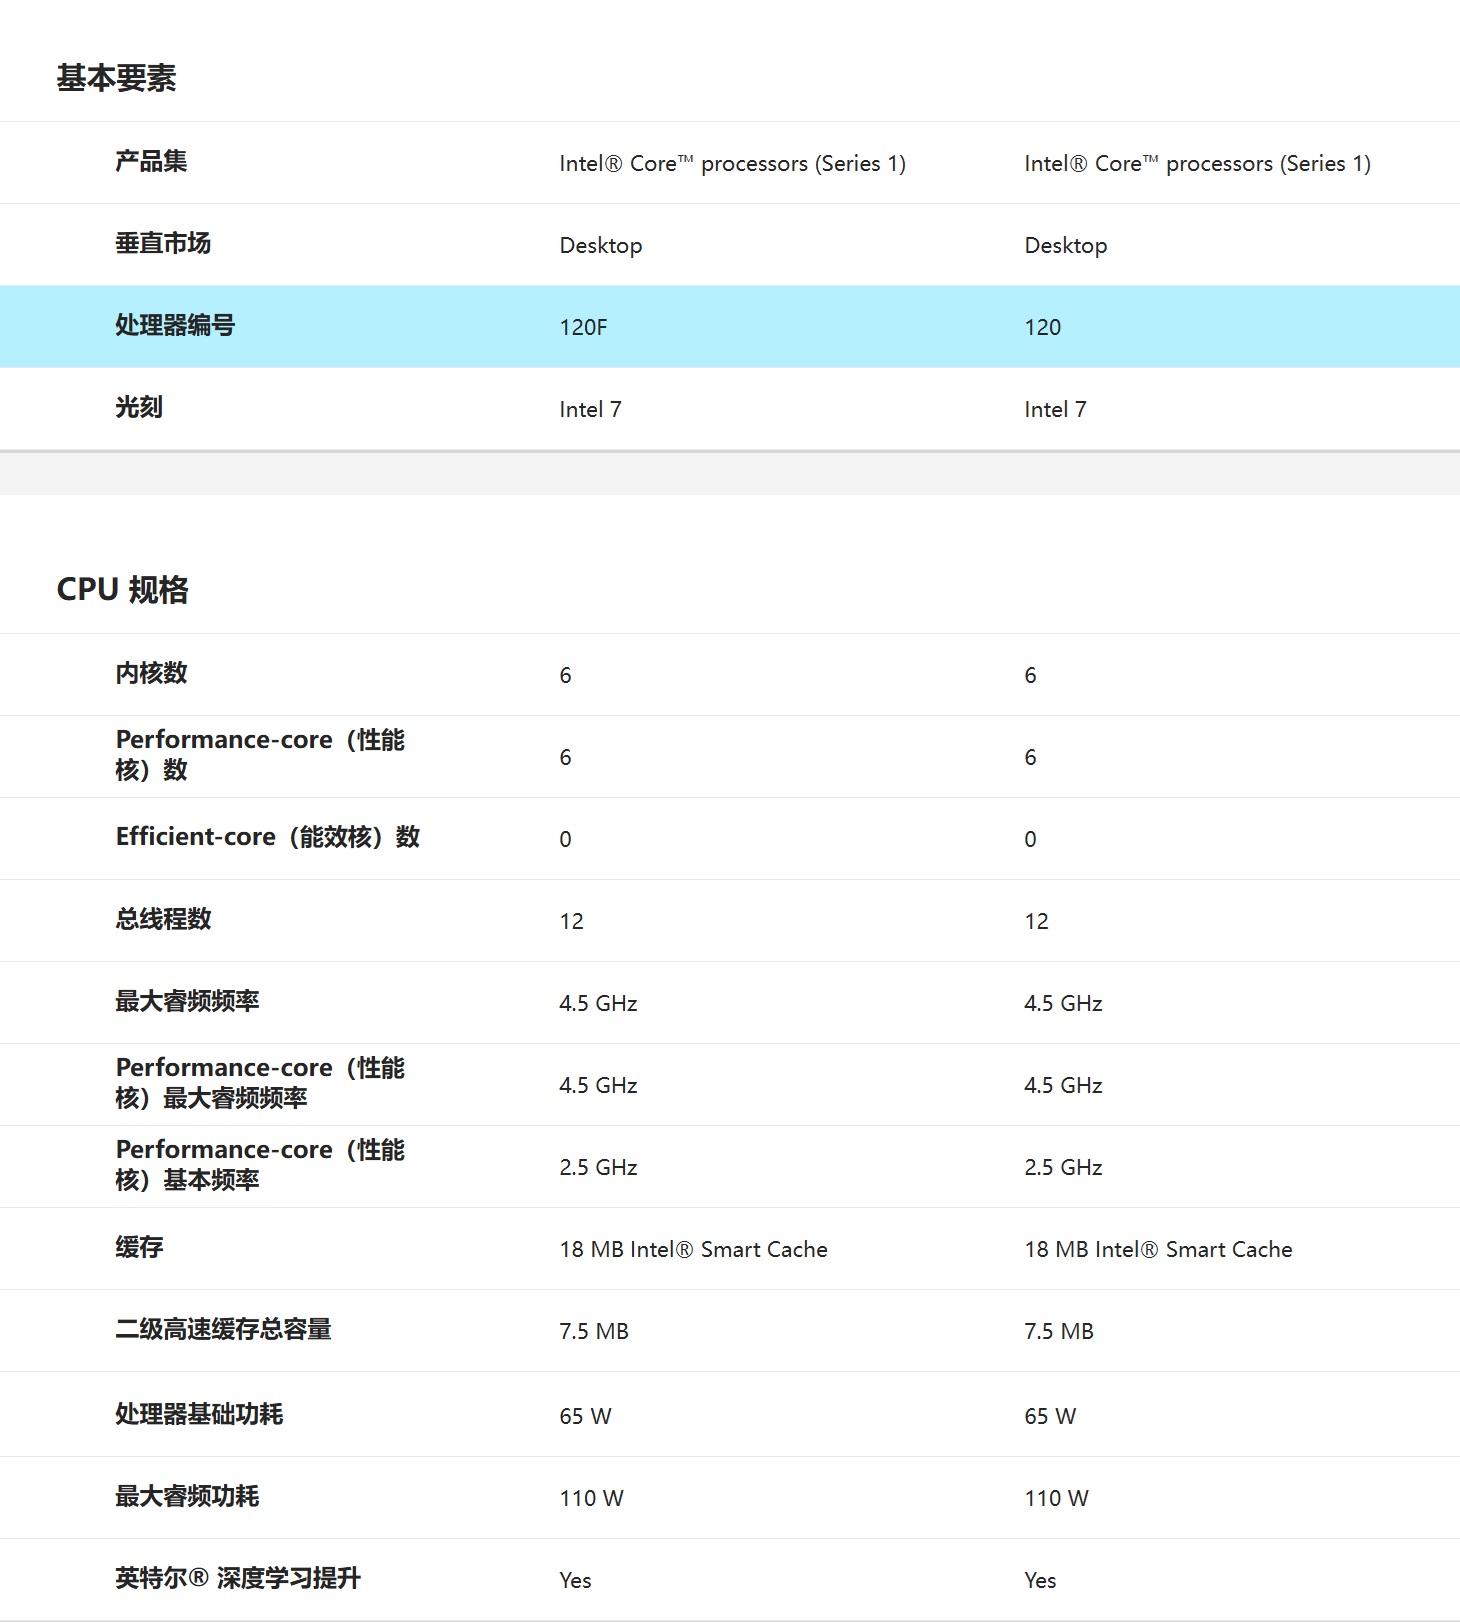Click the Efficient-core（能效核）数 label
The width and height of the screenshot is (1460, 1622).
click(x=268, y=837)
